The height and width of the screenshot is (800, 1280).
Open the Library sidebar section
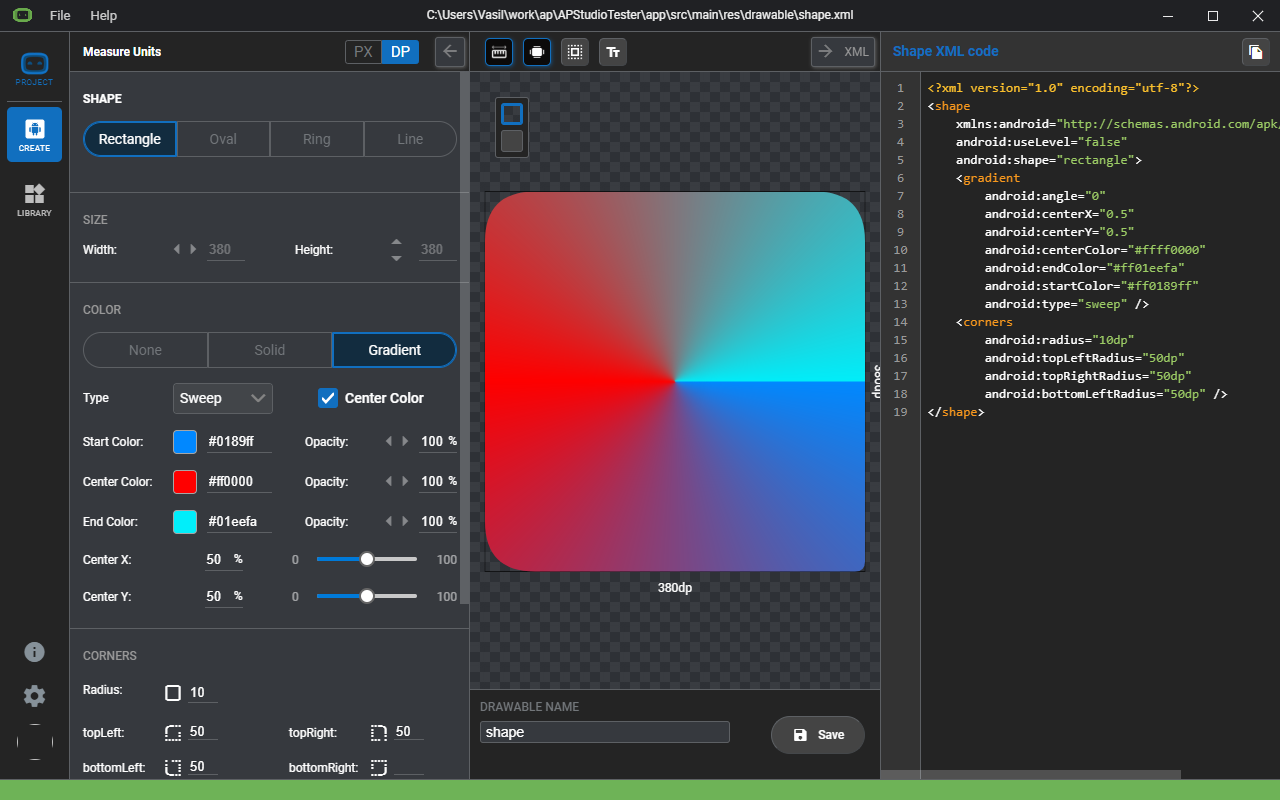(x=34, y=200)
